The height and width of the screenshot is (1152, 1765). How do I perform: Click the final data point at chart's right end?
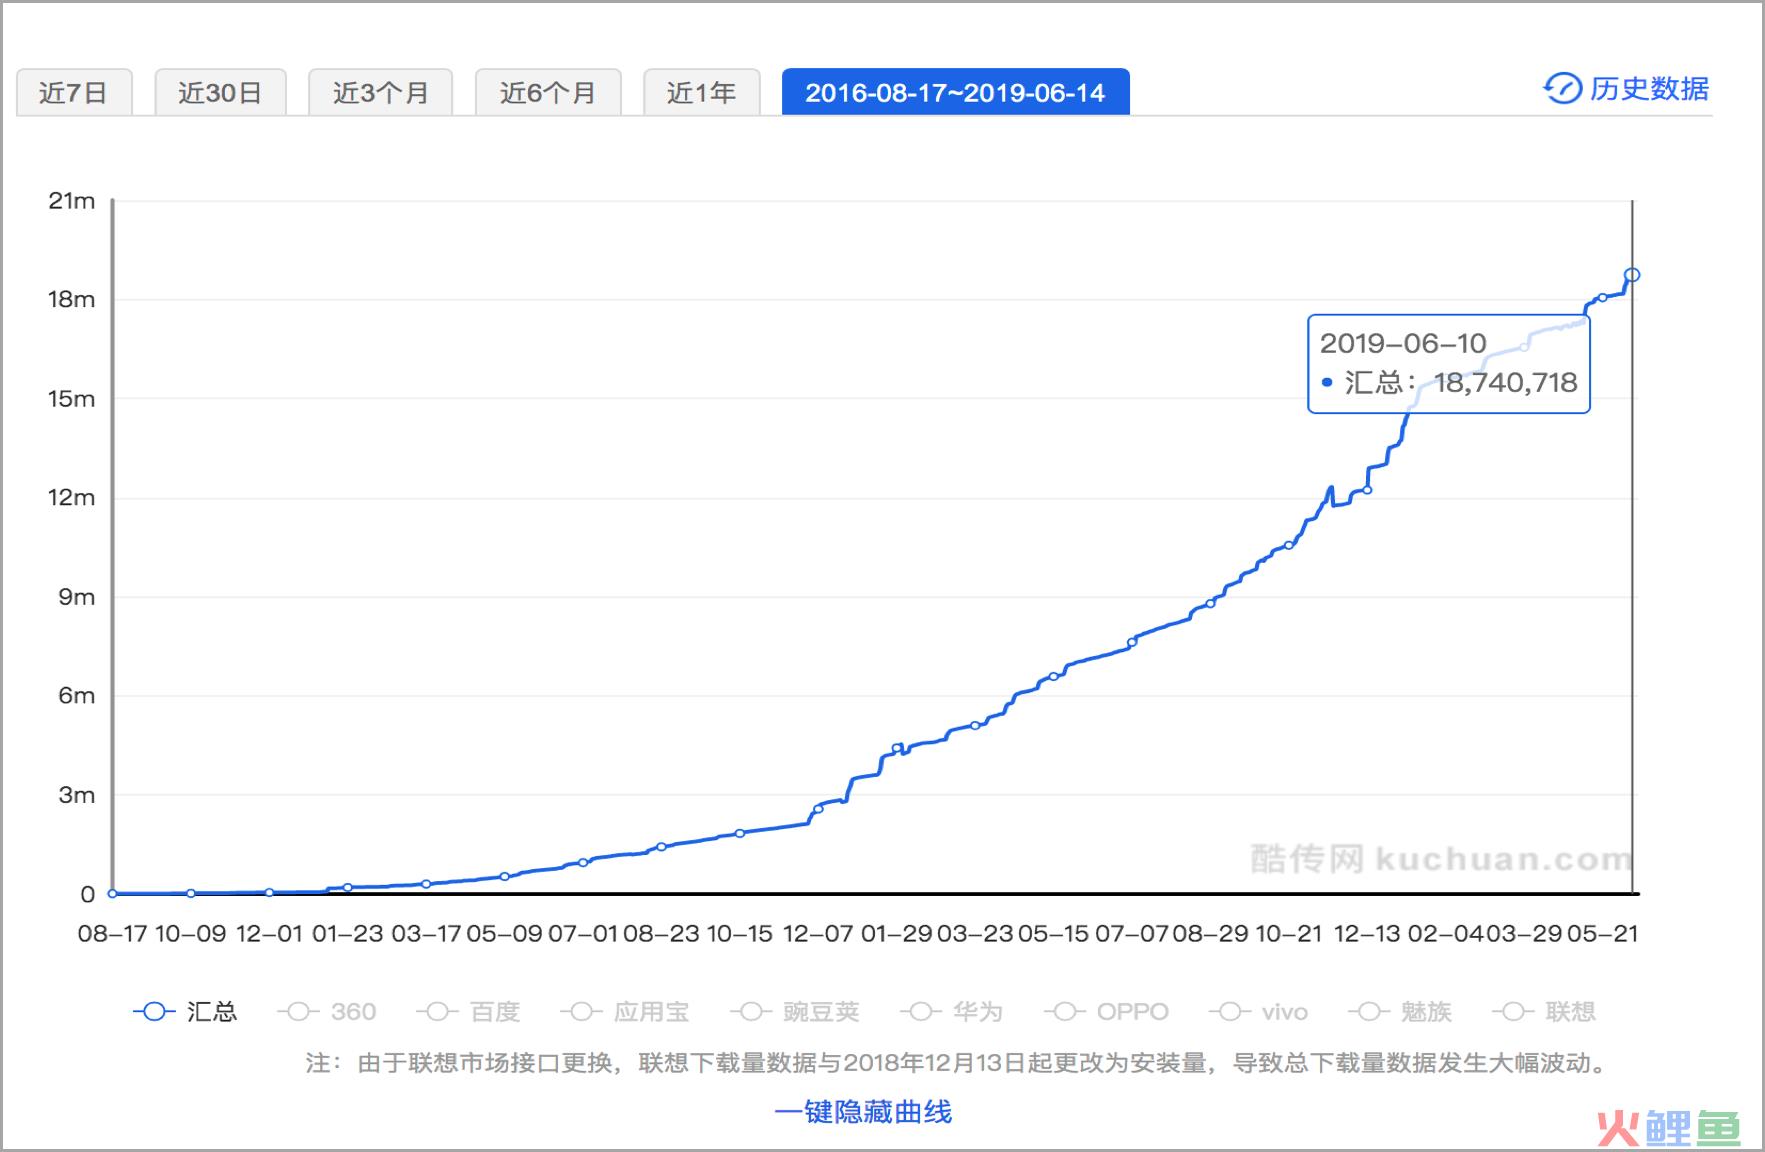pyautogui.click(x=1632, y=275)
